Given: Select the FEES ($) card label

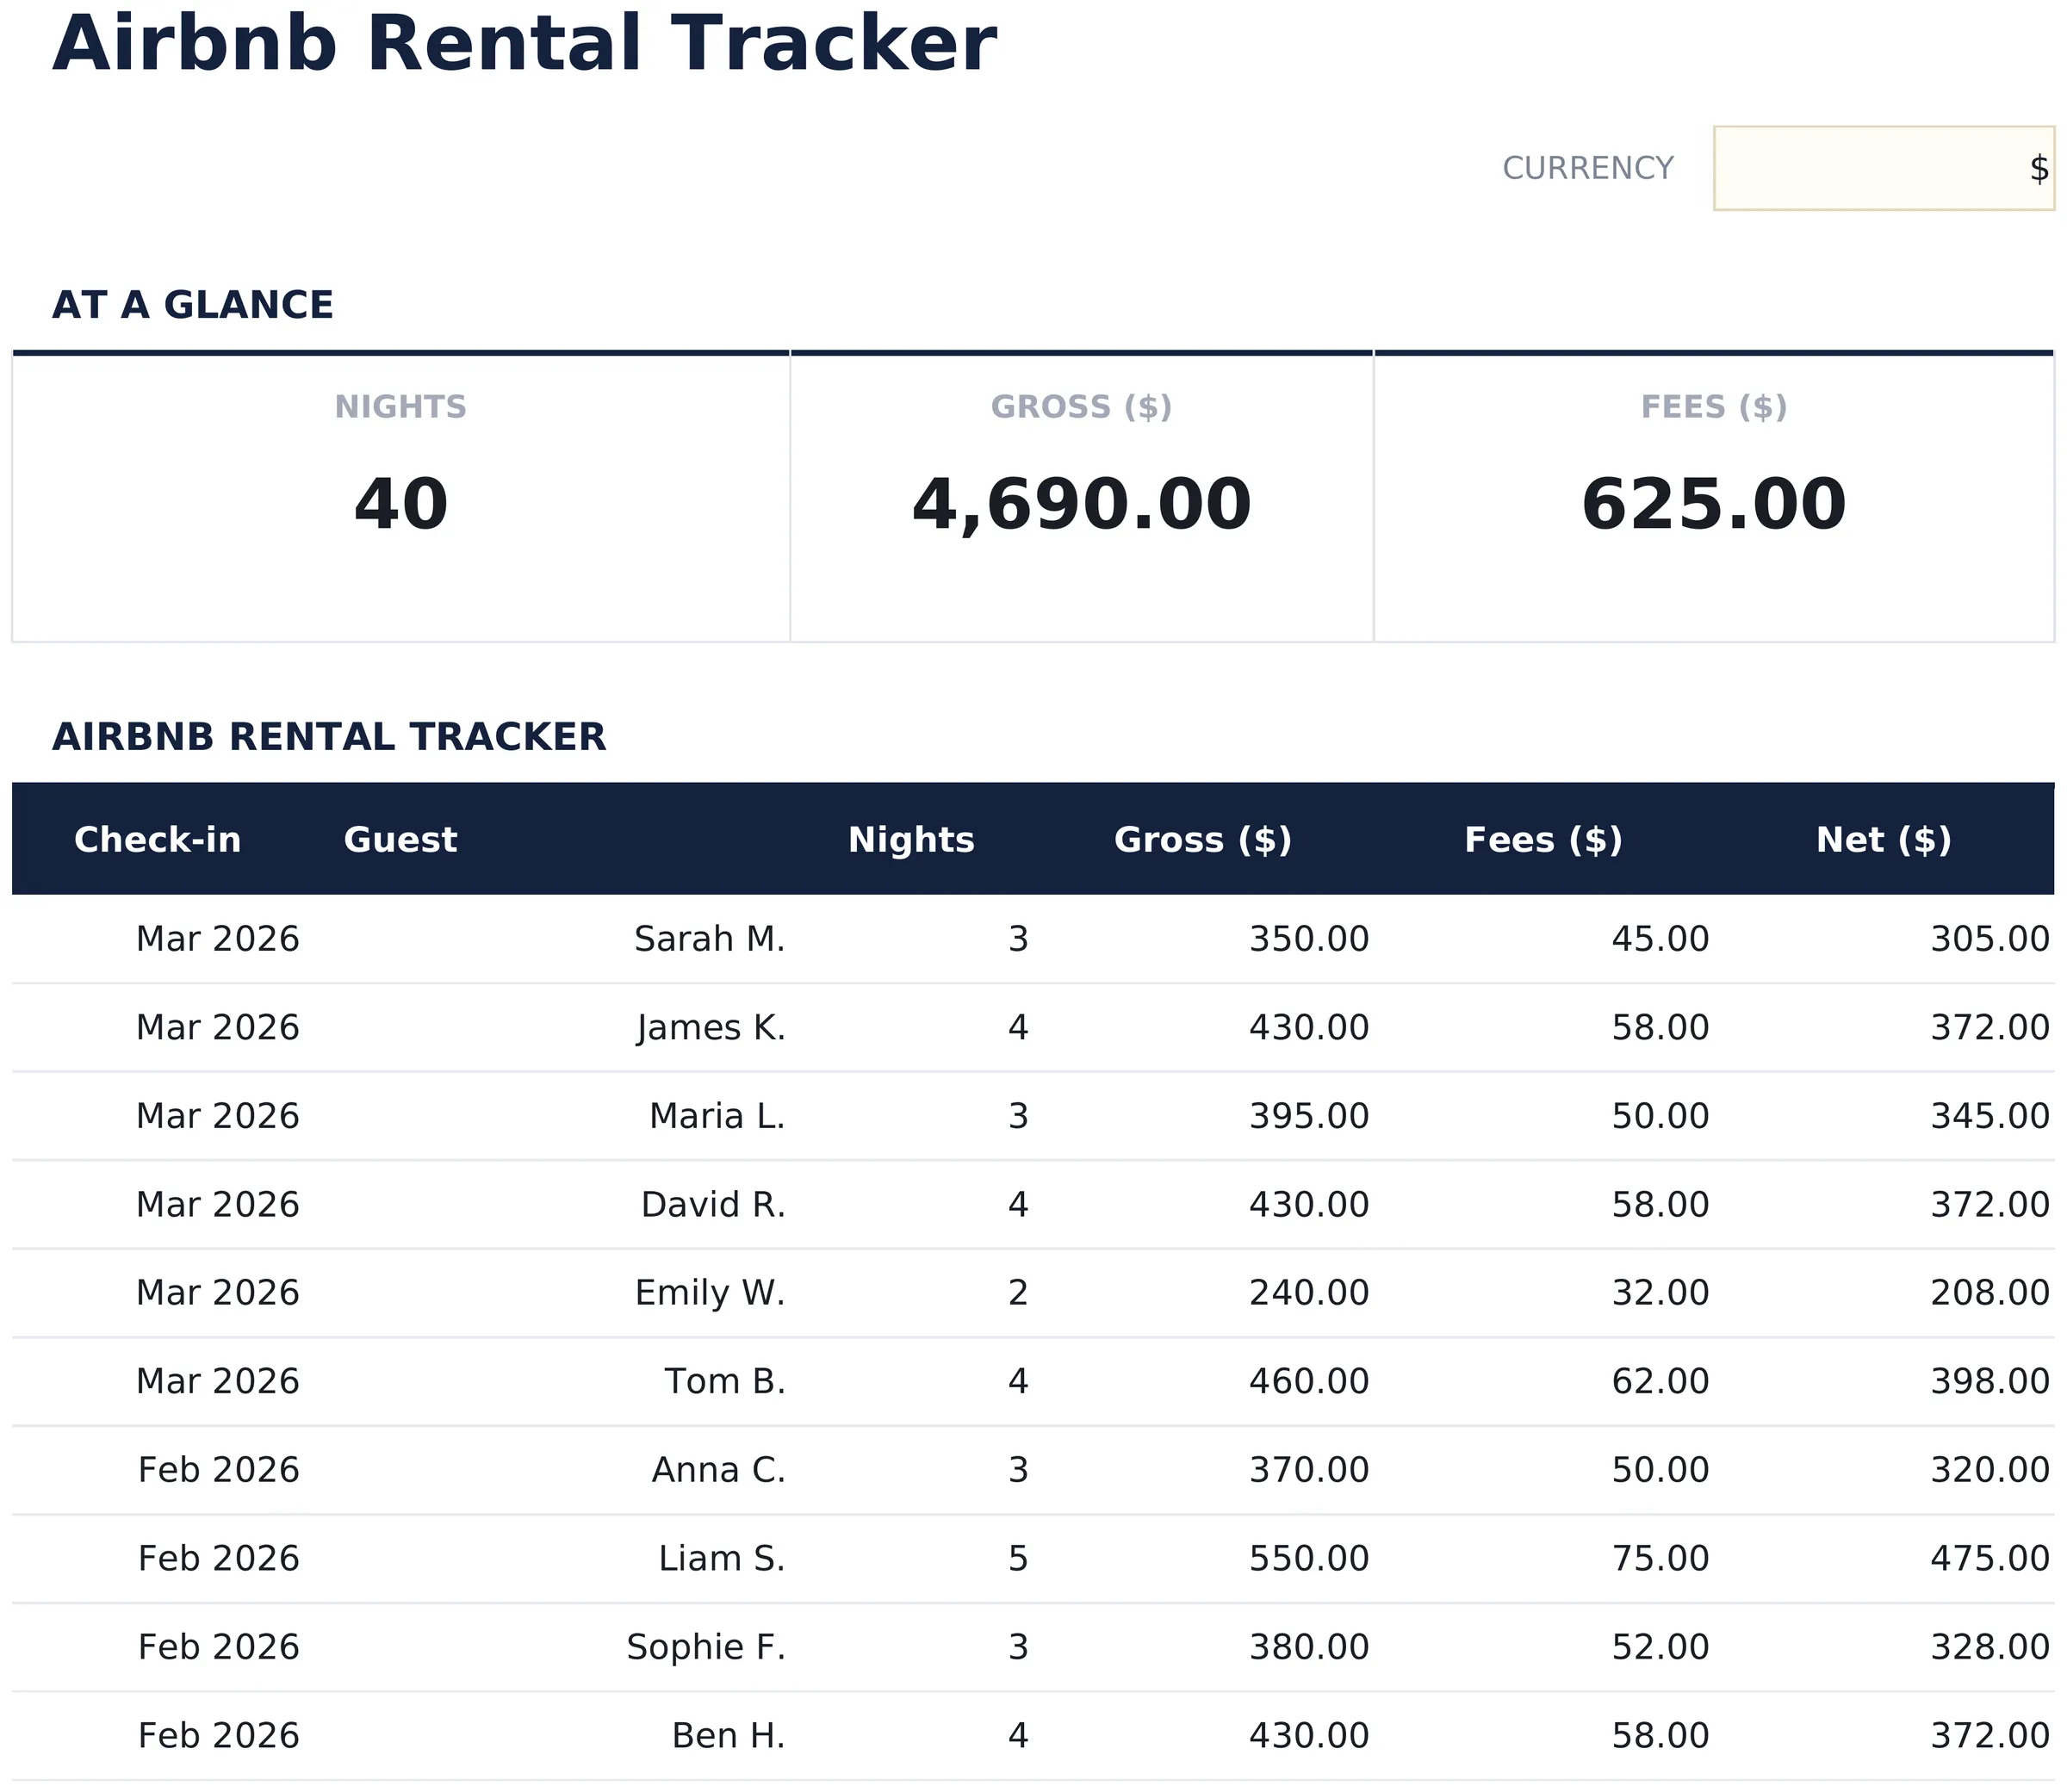Looking at the screenshot, I should 1713,407.
